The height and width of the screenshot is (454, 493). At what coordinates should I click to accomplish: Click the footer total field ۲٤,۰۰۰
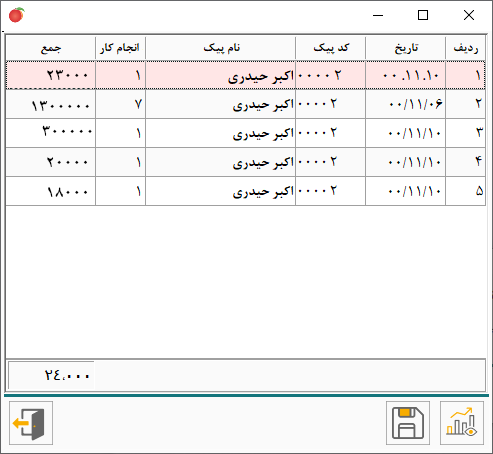tap(51, 375)
